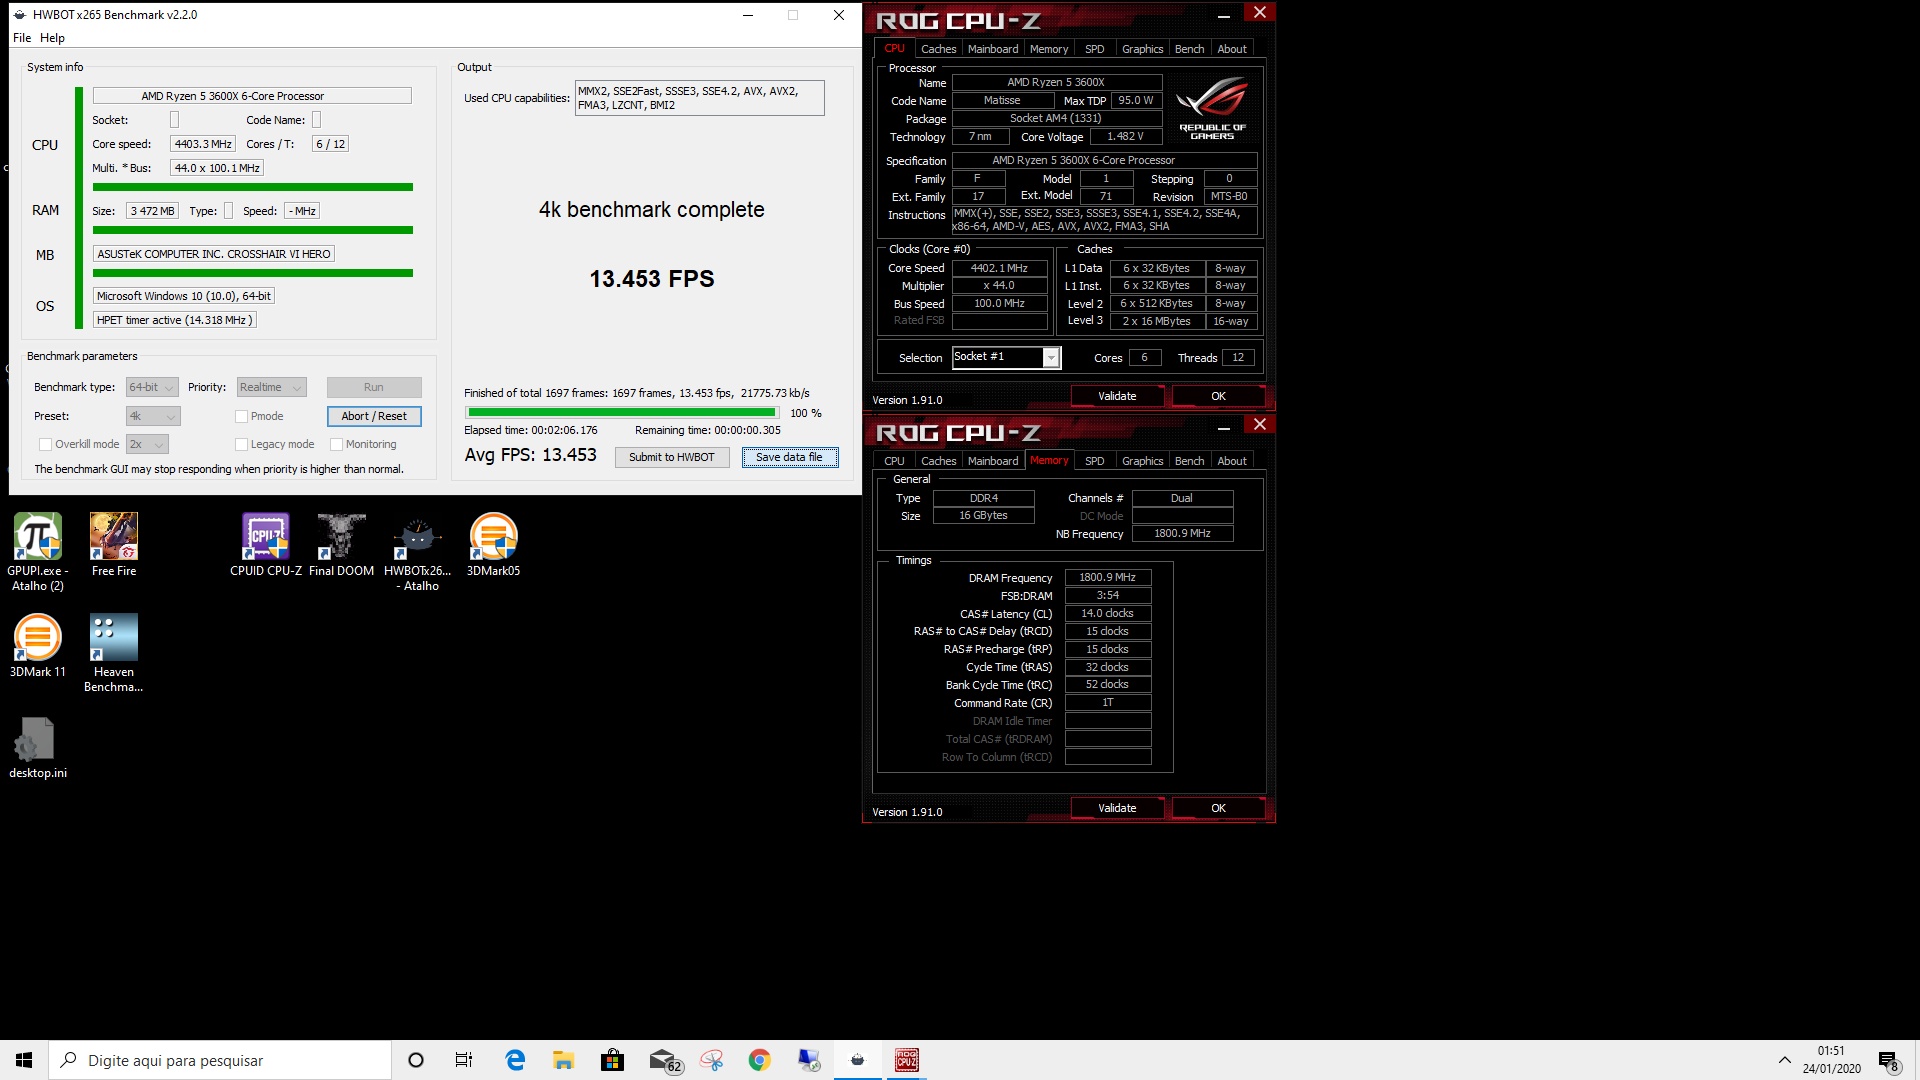The width and height of the screenshot is (1920, 1080).
Task: Launch the CPUID CPU-Z desktop shortcut
Action: click(266, 545)
